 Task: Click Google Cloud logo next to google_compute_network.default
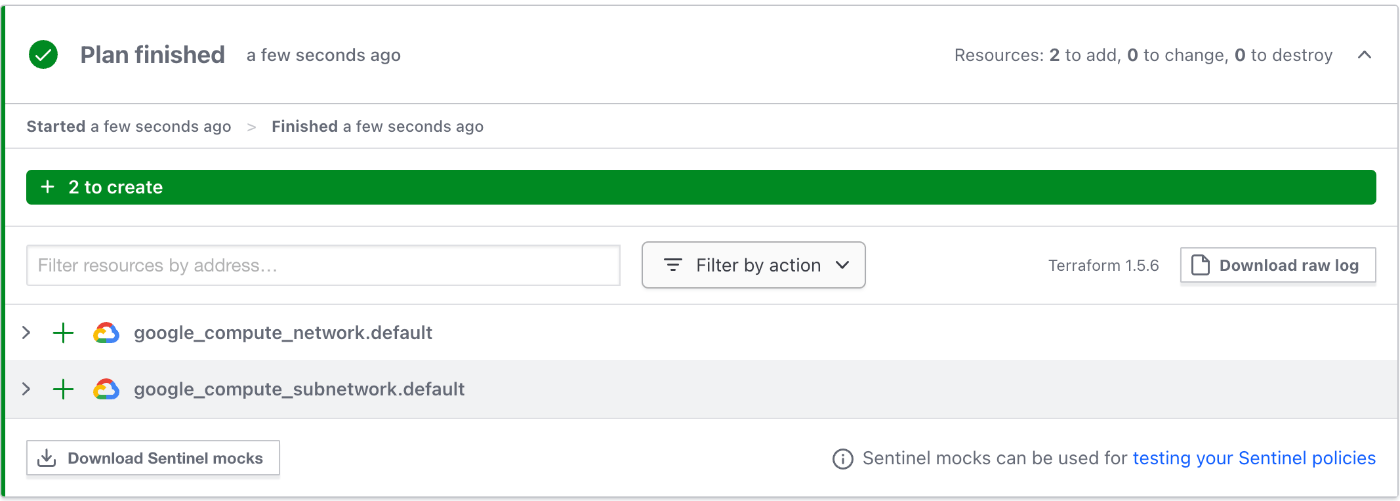pos(106,333)
